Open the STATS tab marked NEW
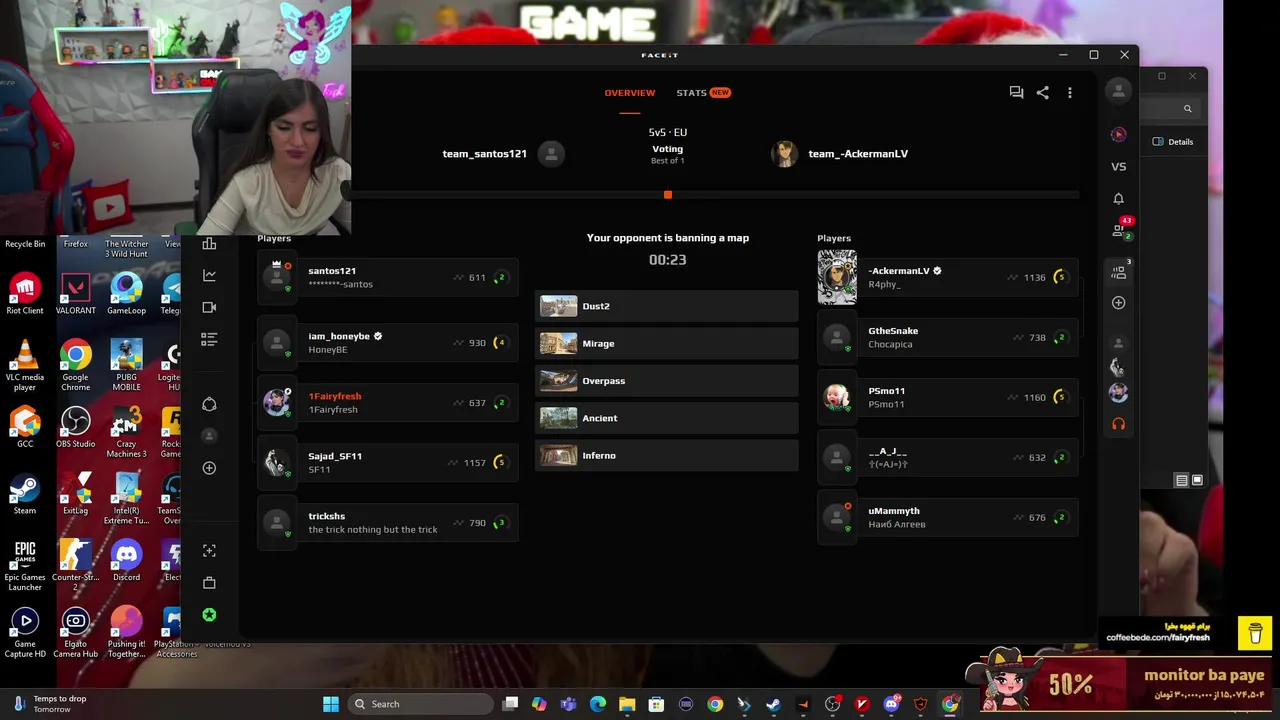This screenshot has width=1280, height=720. click(x=703, y=93)
